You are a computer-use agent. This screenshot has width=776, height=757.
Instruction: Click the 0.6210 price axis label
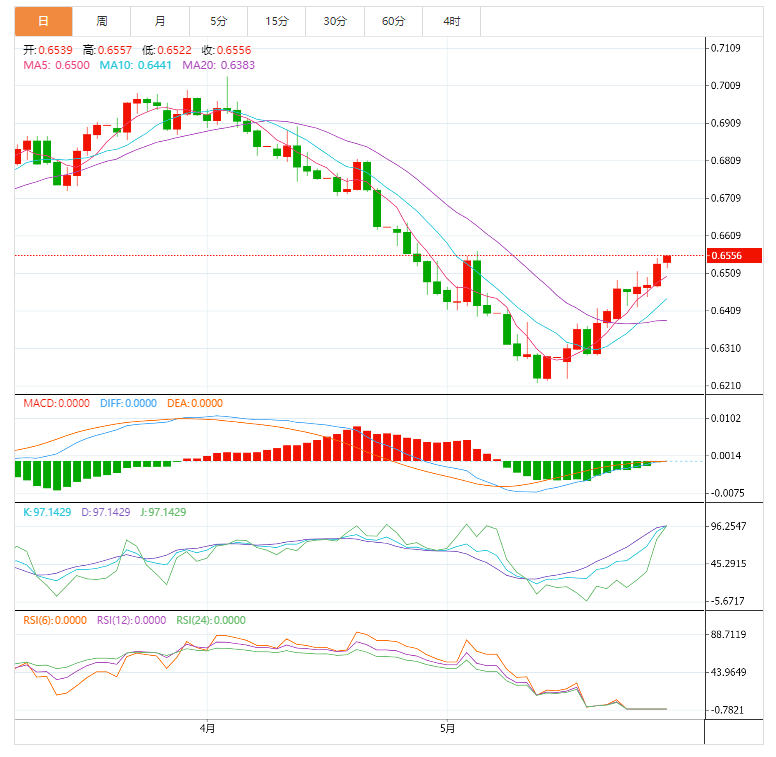(726, 385)
